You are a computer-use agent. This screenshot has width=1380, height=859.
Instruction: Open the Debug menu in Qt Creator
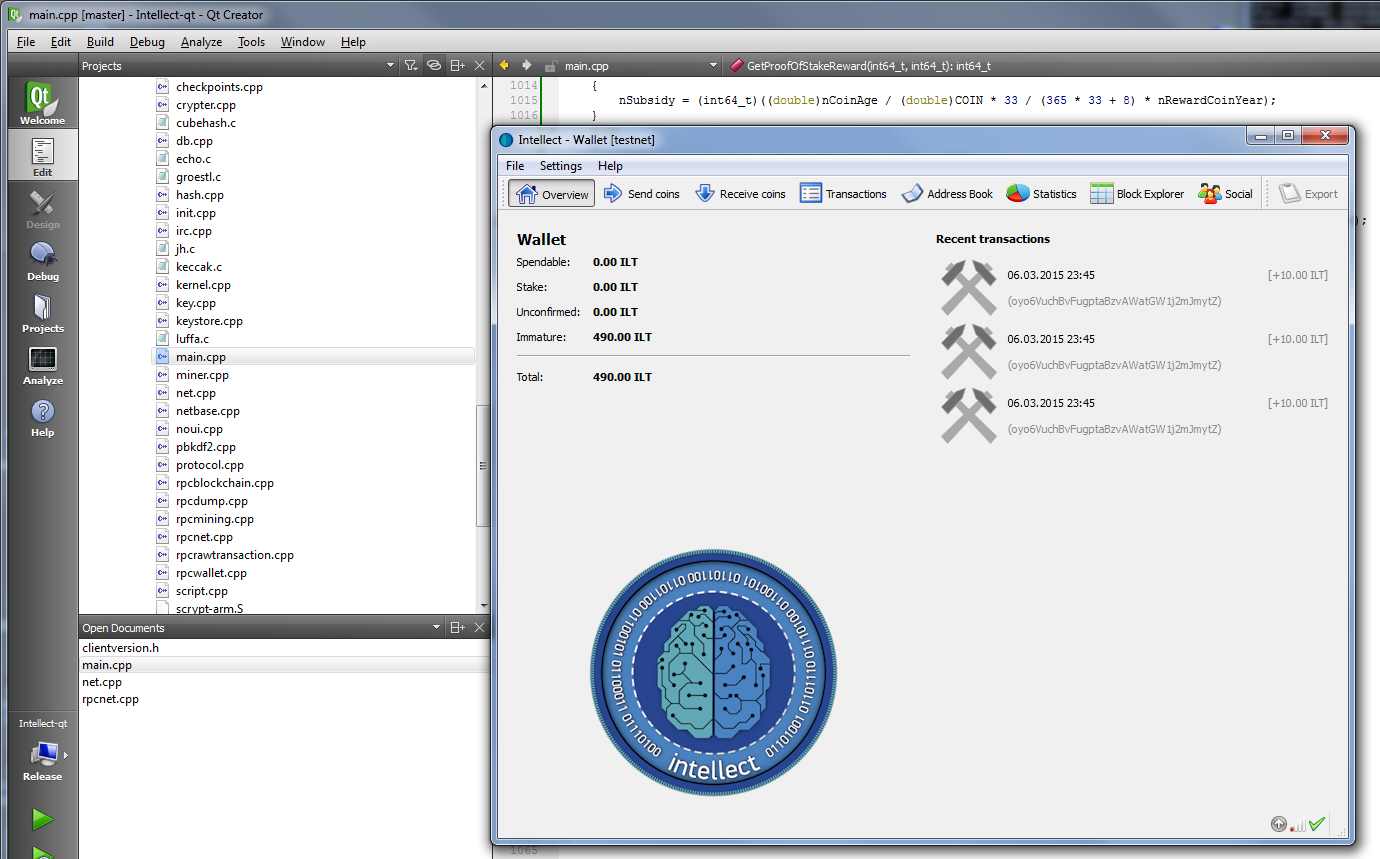pyautogui.click(x=147, y=42)
